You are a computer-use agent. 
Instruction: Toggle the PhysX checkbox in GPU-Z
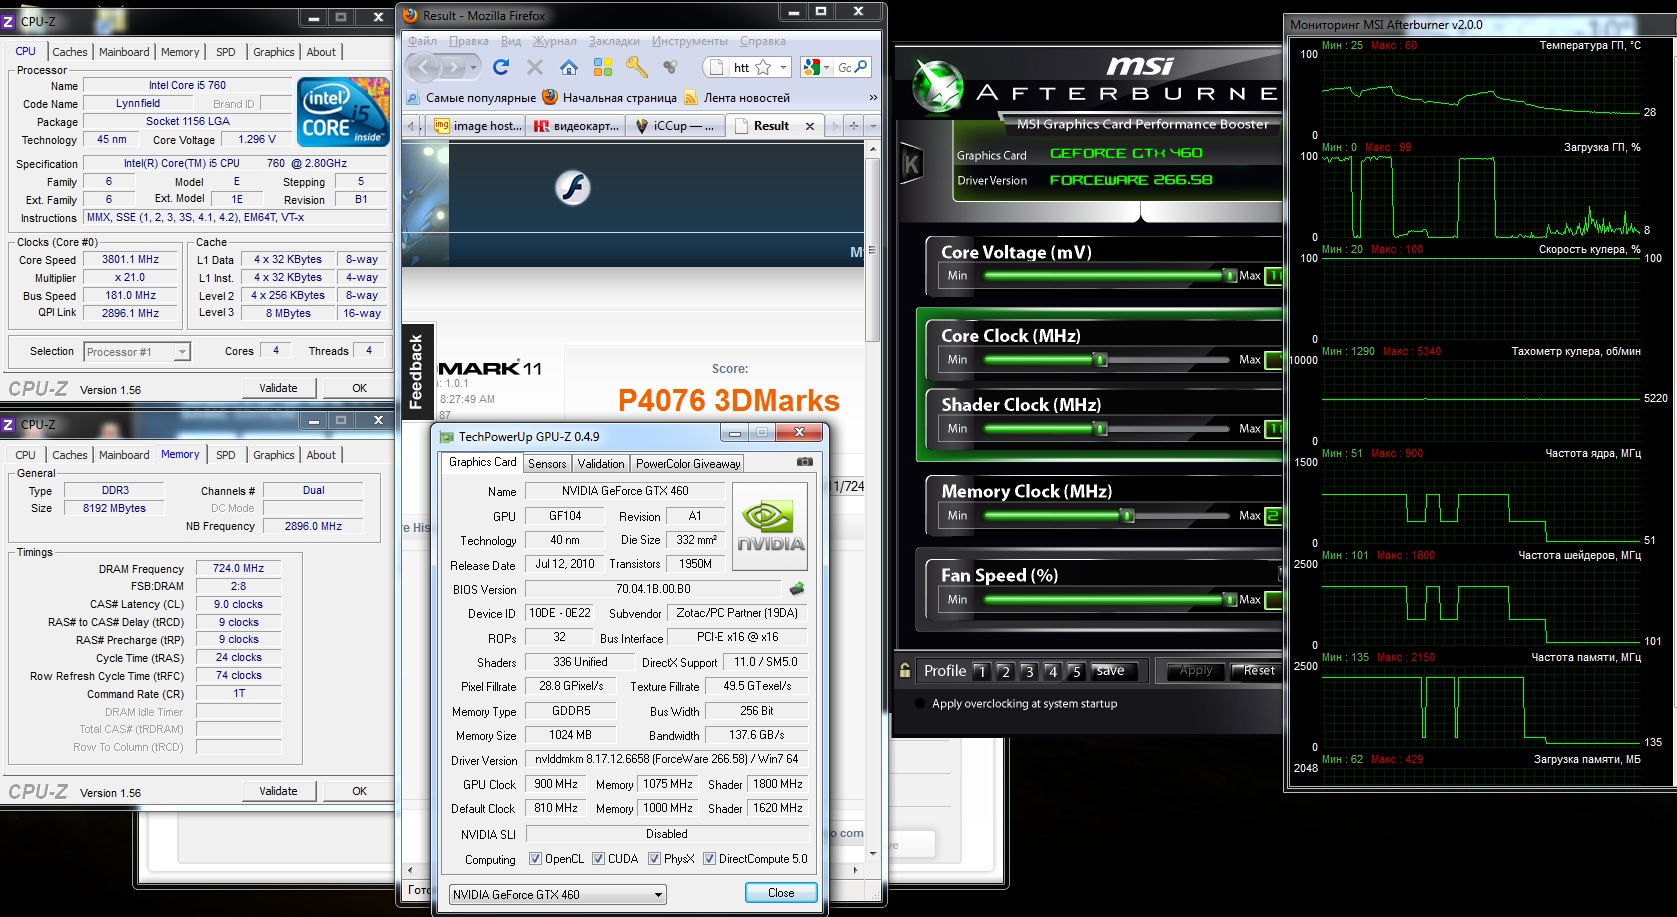click(654, 858)
